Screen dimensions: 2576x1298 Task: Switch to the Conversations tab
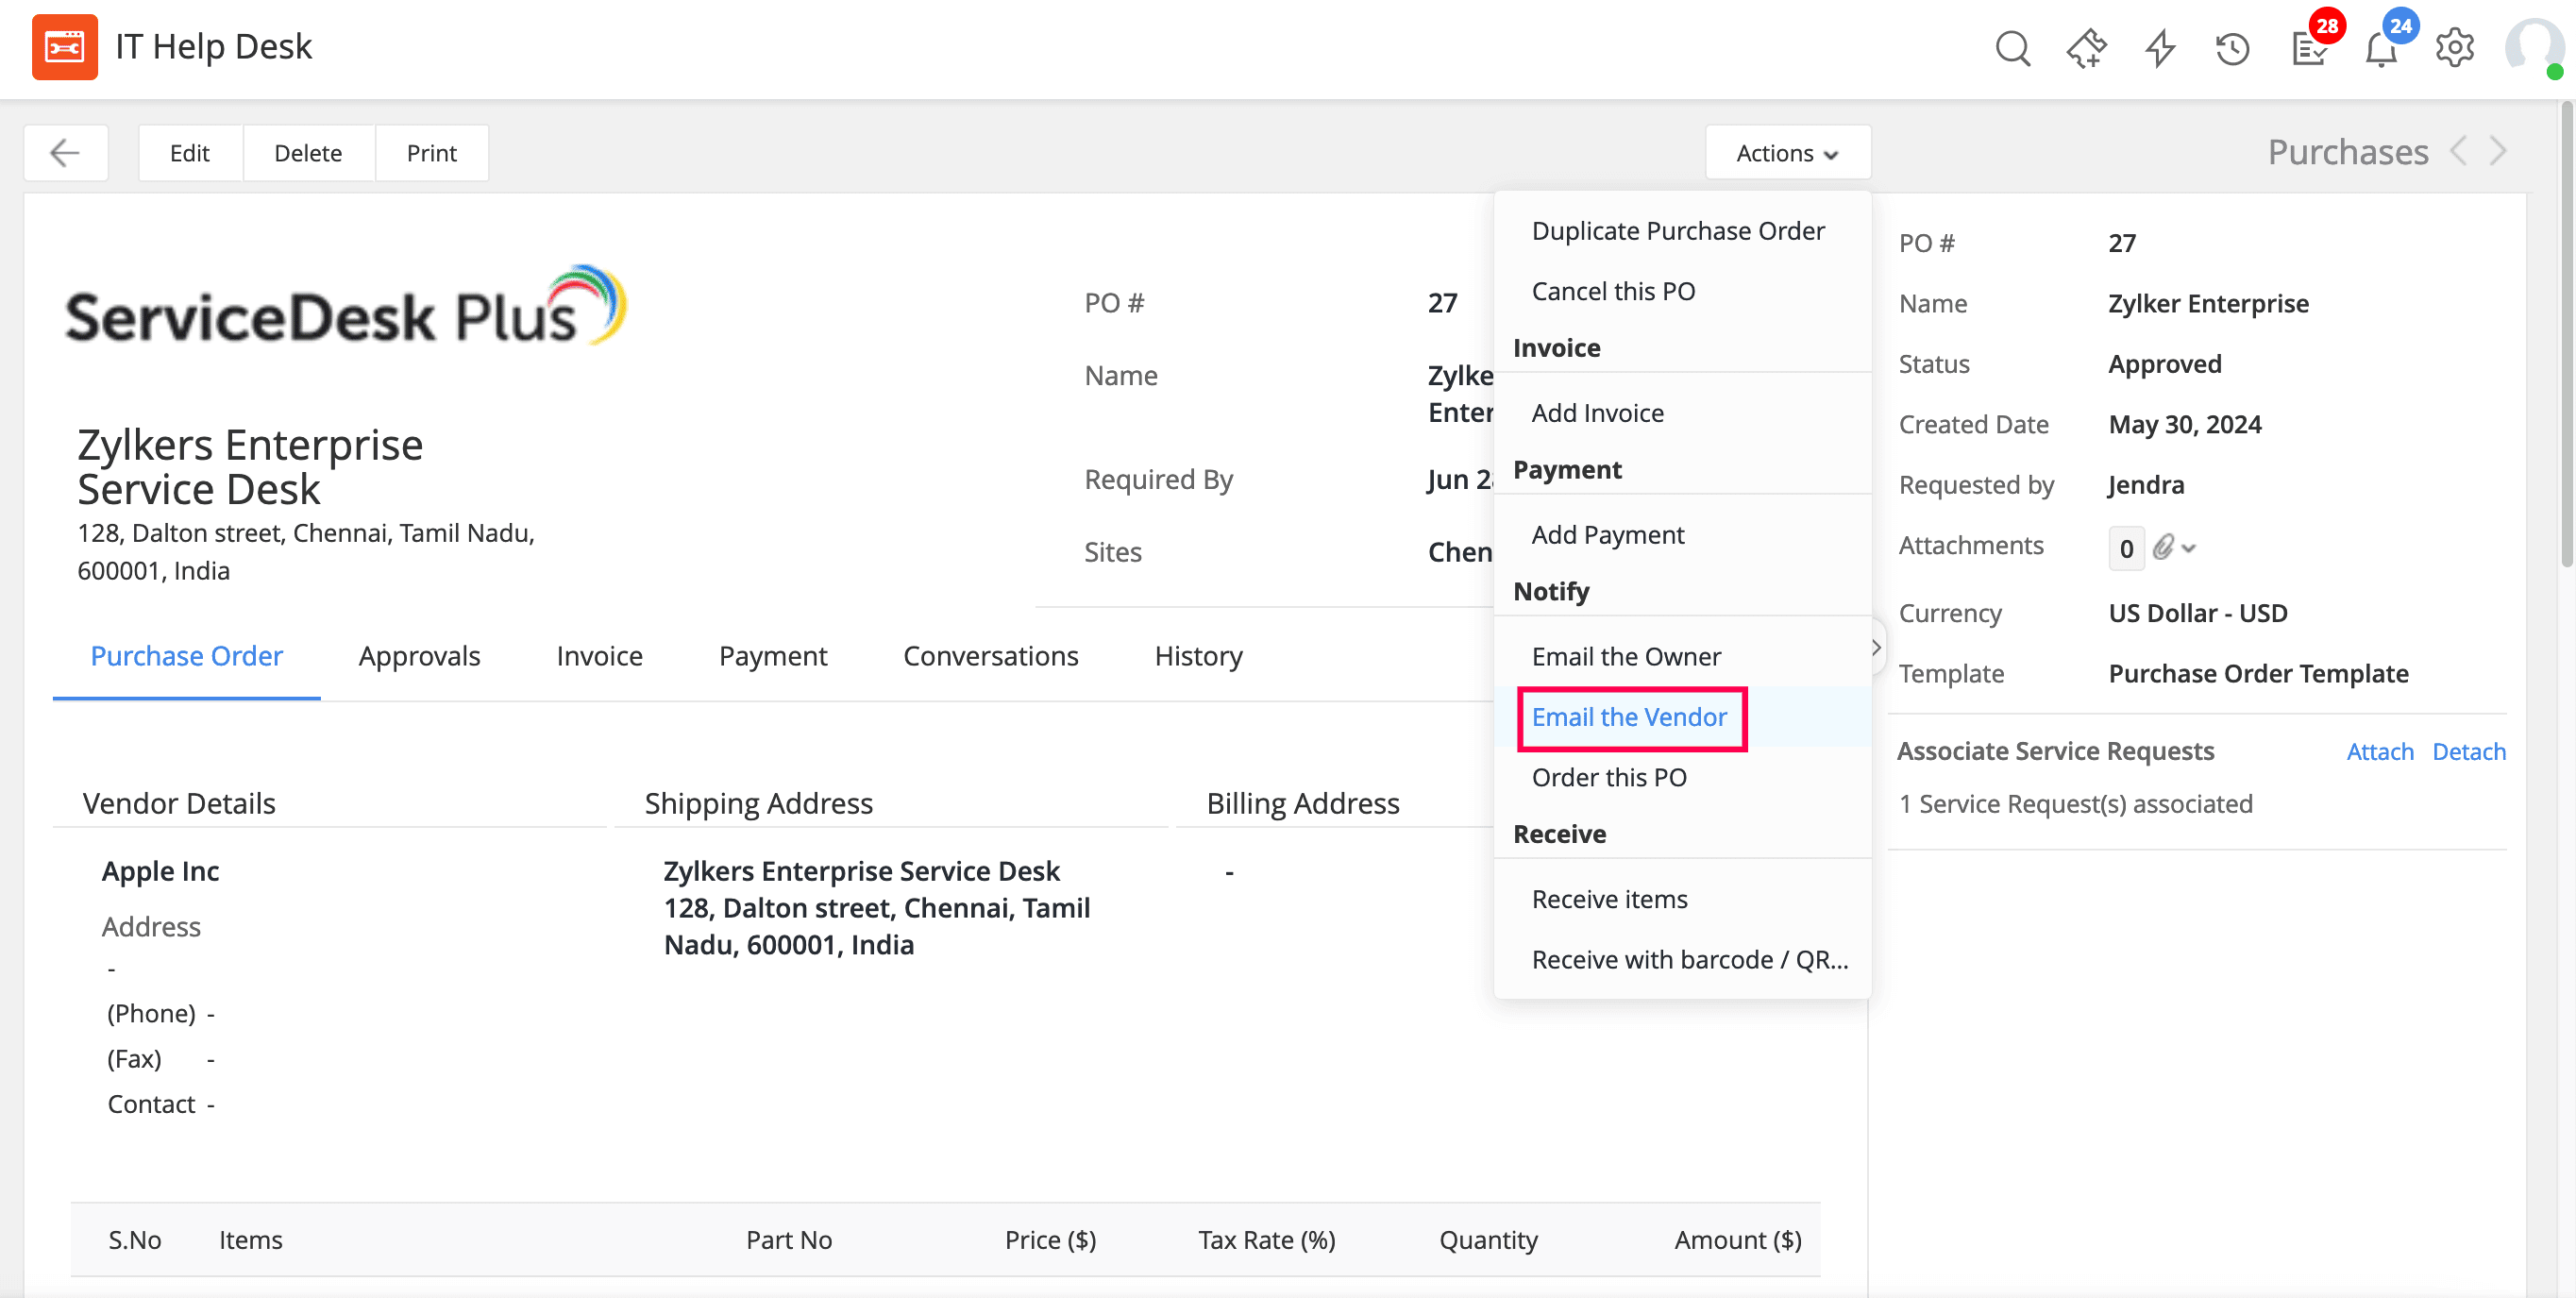[991, 654]
